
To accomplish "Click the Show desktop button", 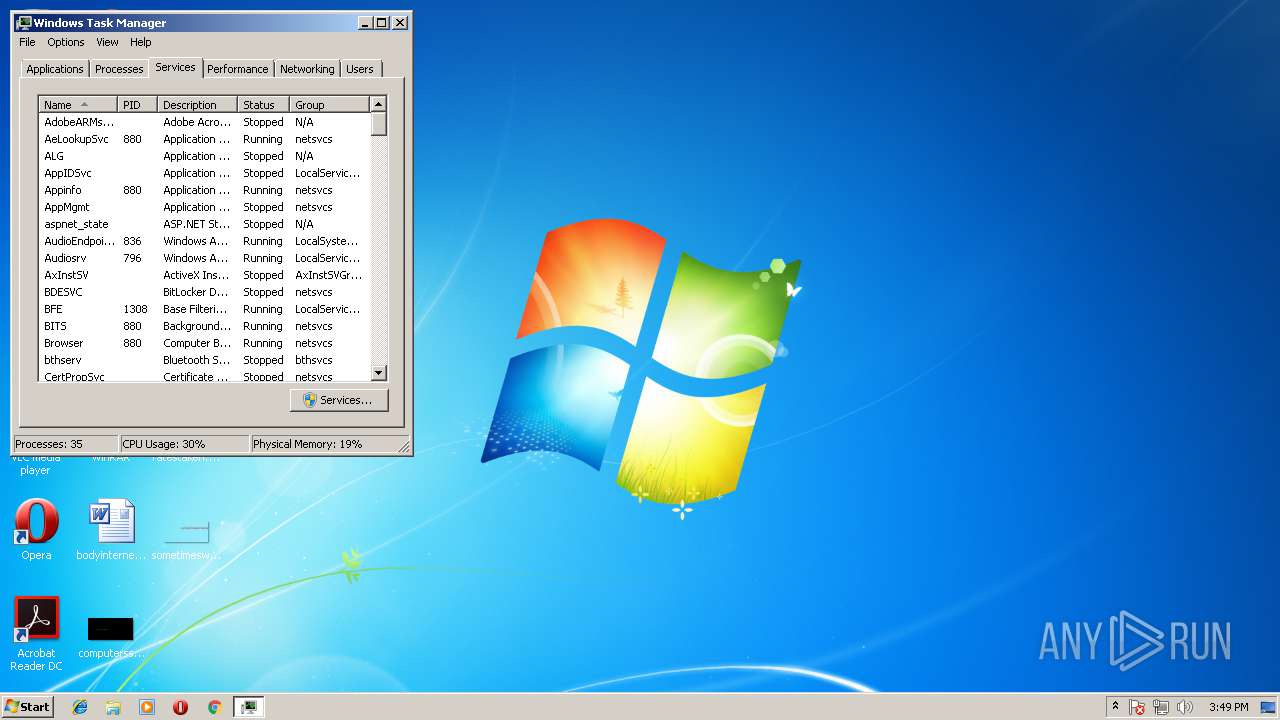I will click(x=1269, y=707).
